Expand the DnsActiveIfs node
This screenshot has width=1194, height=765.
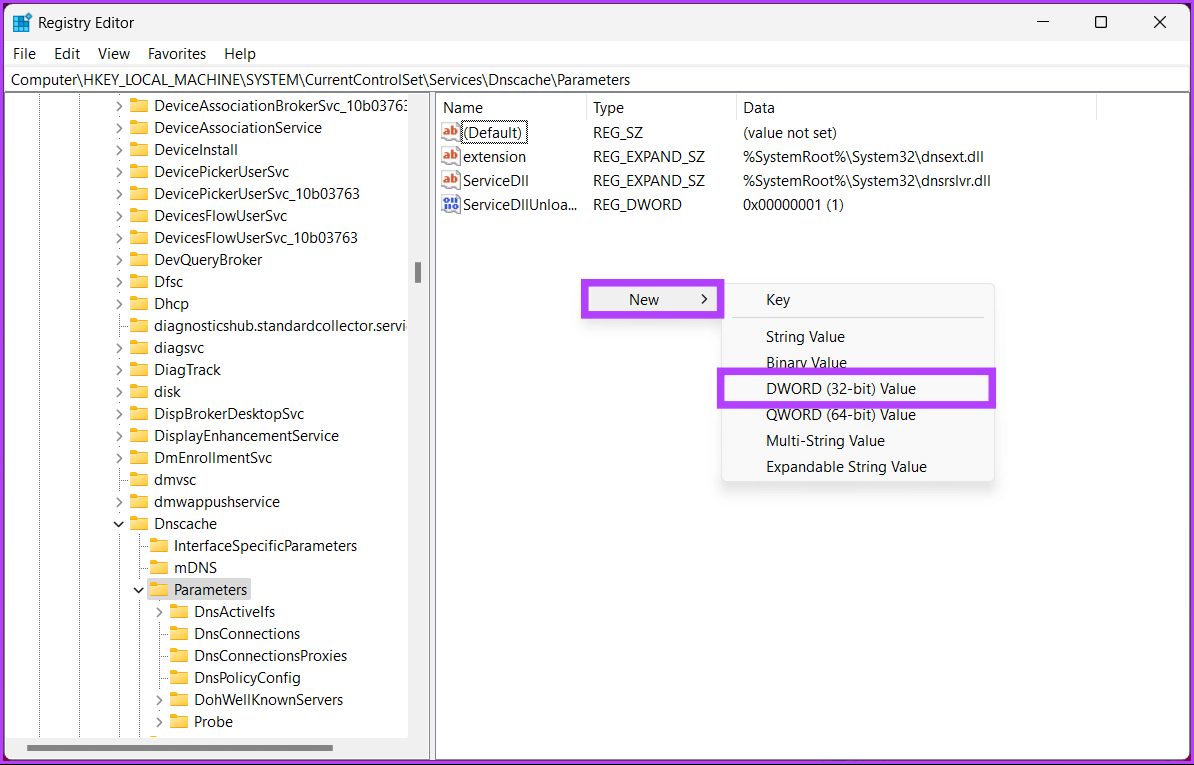click(158, 612)
